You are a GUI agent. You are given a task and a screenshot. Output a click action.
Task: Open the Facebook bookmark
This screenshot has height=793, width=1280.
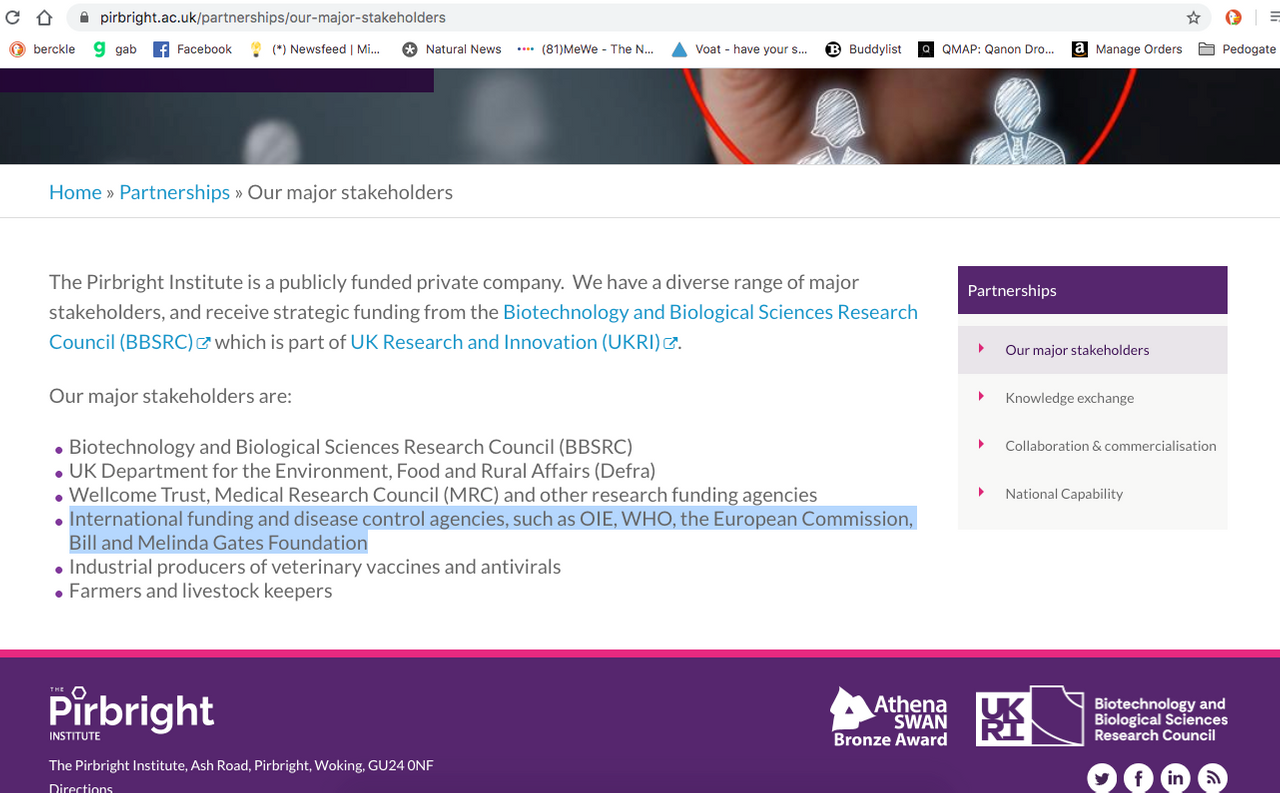tap(192, 49)
